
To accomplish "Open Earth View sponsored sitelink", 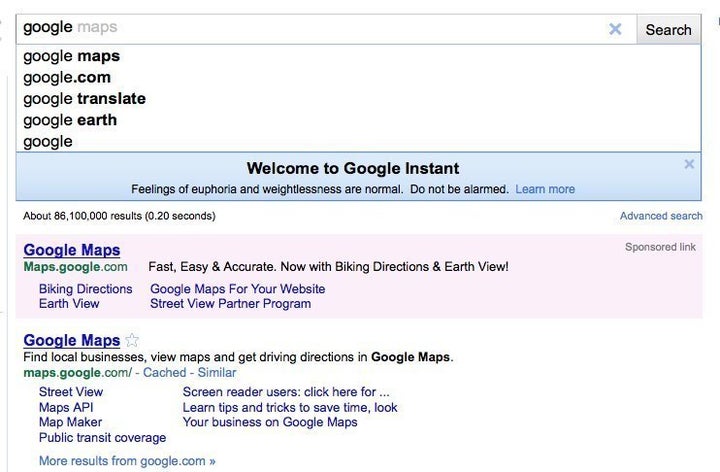I will point(69,303).
